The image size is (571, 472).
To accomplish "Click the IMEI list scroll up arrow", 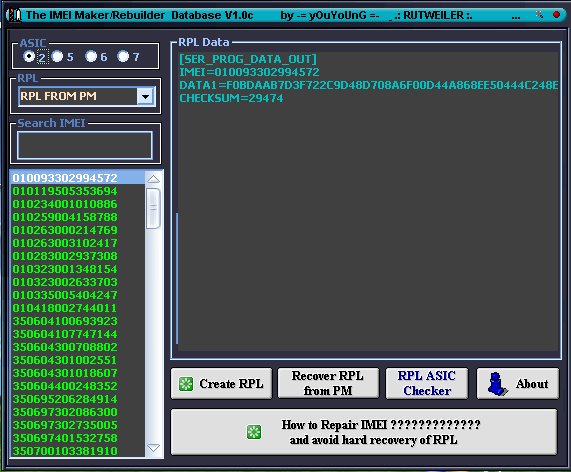I will tap(153, 178).
